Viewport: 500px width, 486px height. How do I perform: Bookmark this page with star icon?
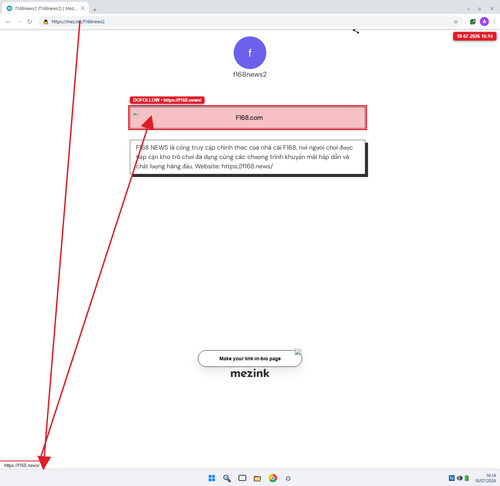(455, 22)
